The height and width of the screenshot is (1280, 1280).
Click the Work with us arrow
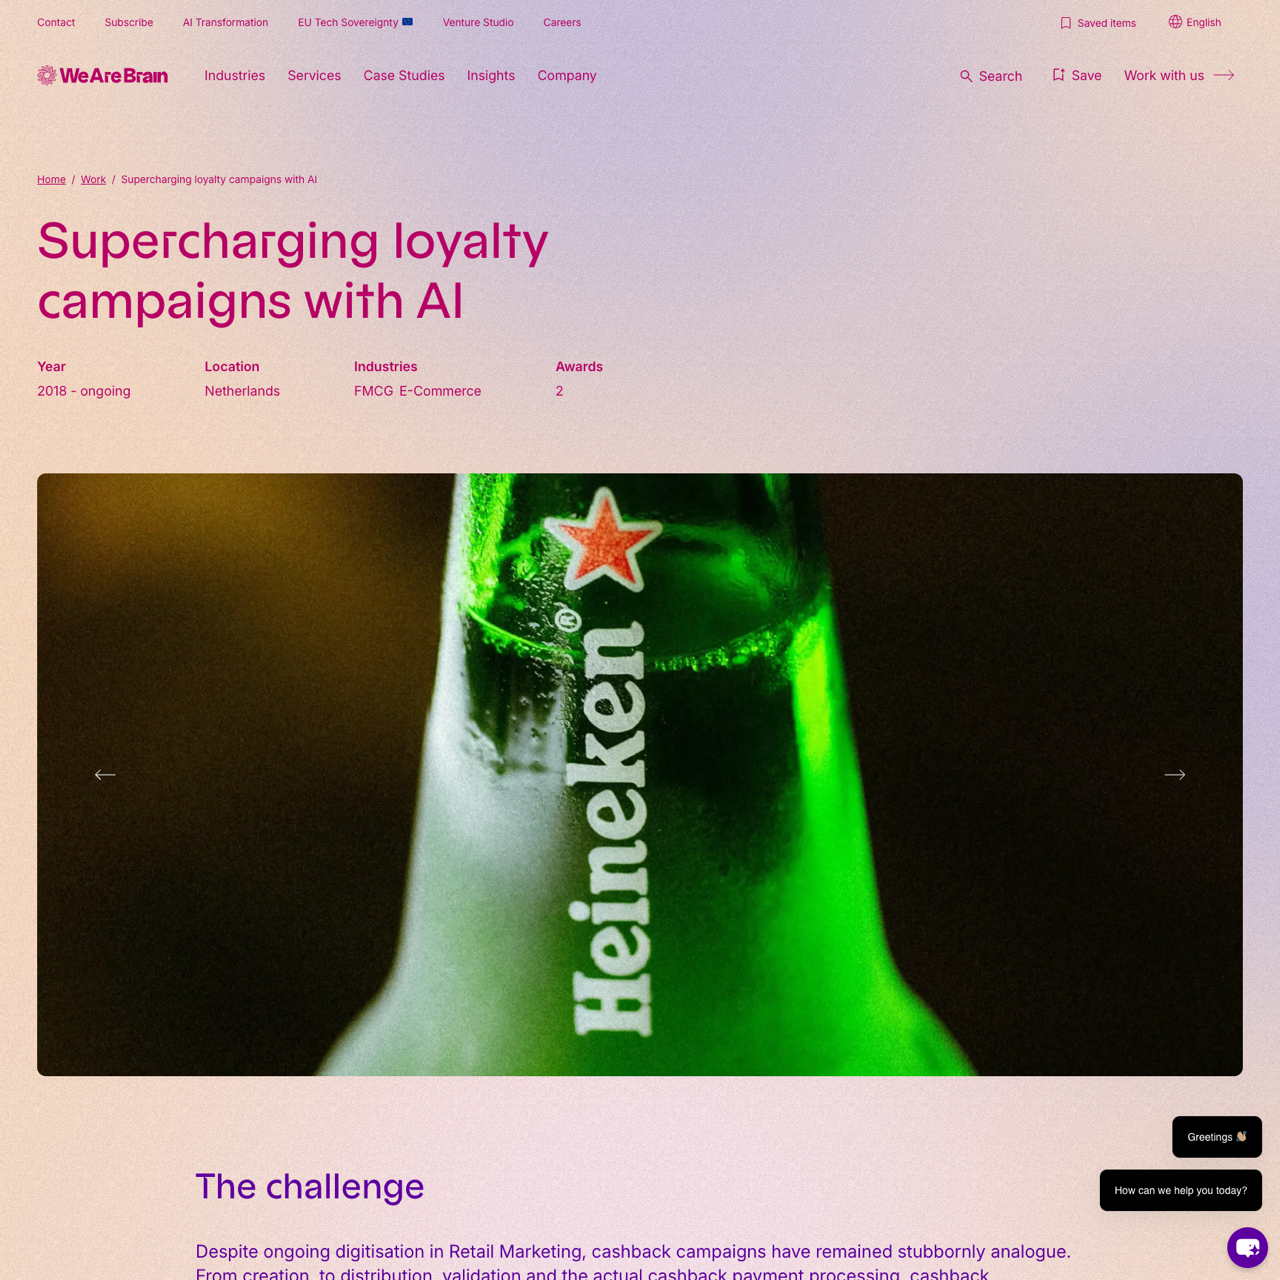point(1224,75)
